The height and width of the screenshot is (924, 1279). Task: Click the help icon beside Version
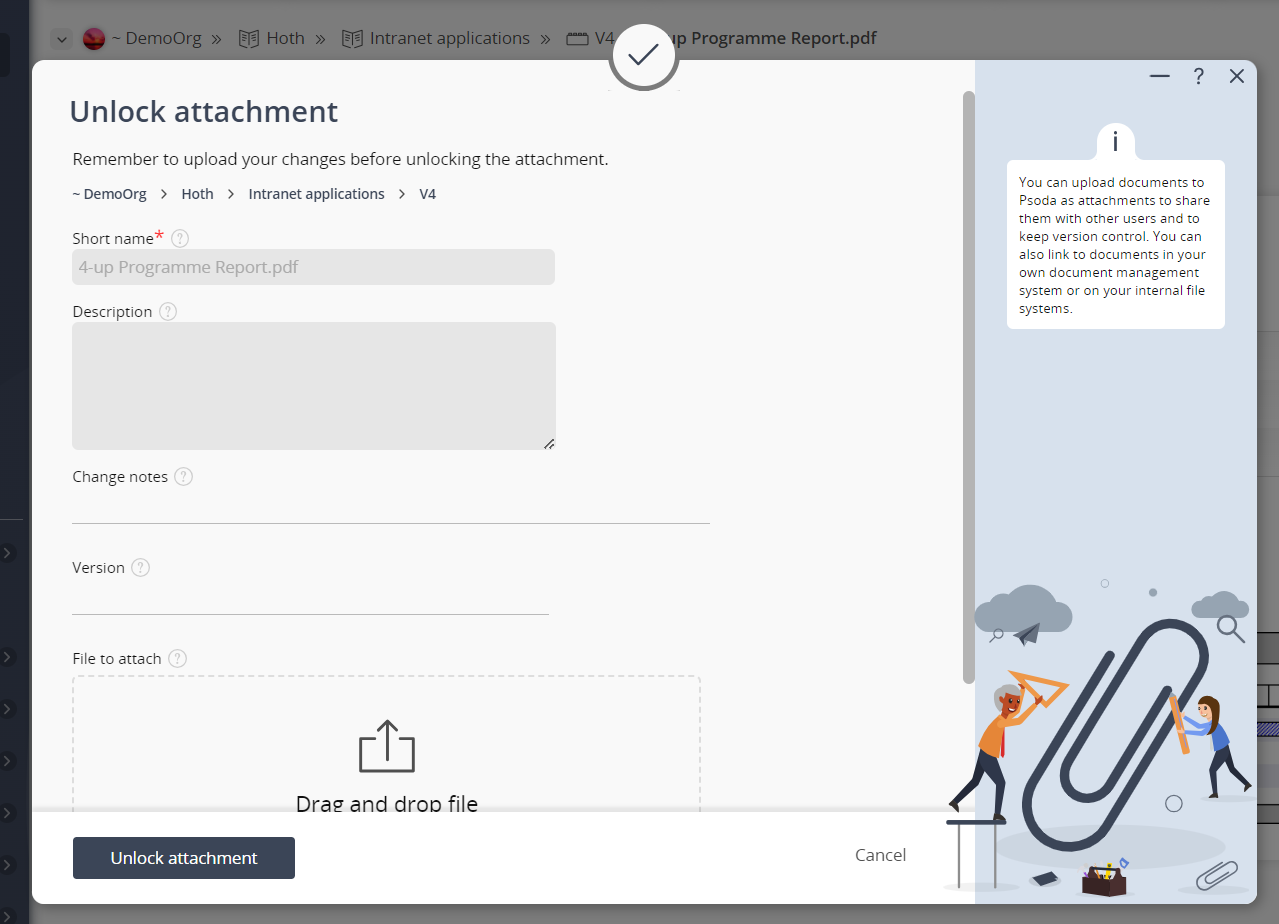(141, 568)
